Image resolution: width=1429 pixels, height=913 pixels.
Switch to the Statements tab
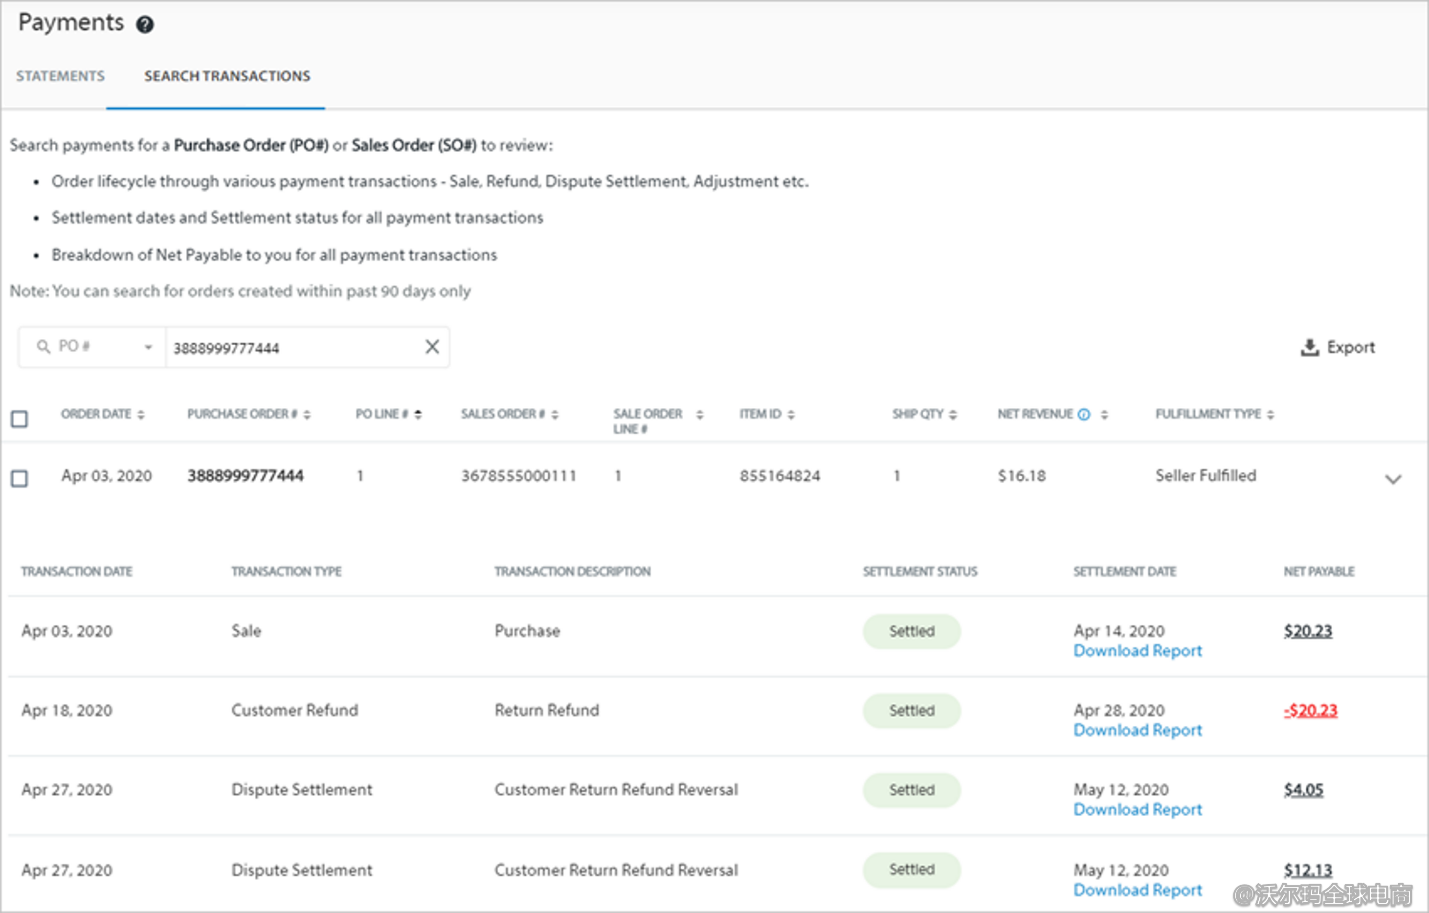60,76
